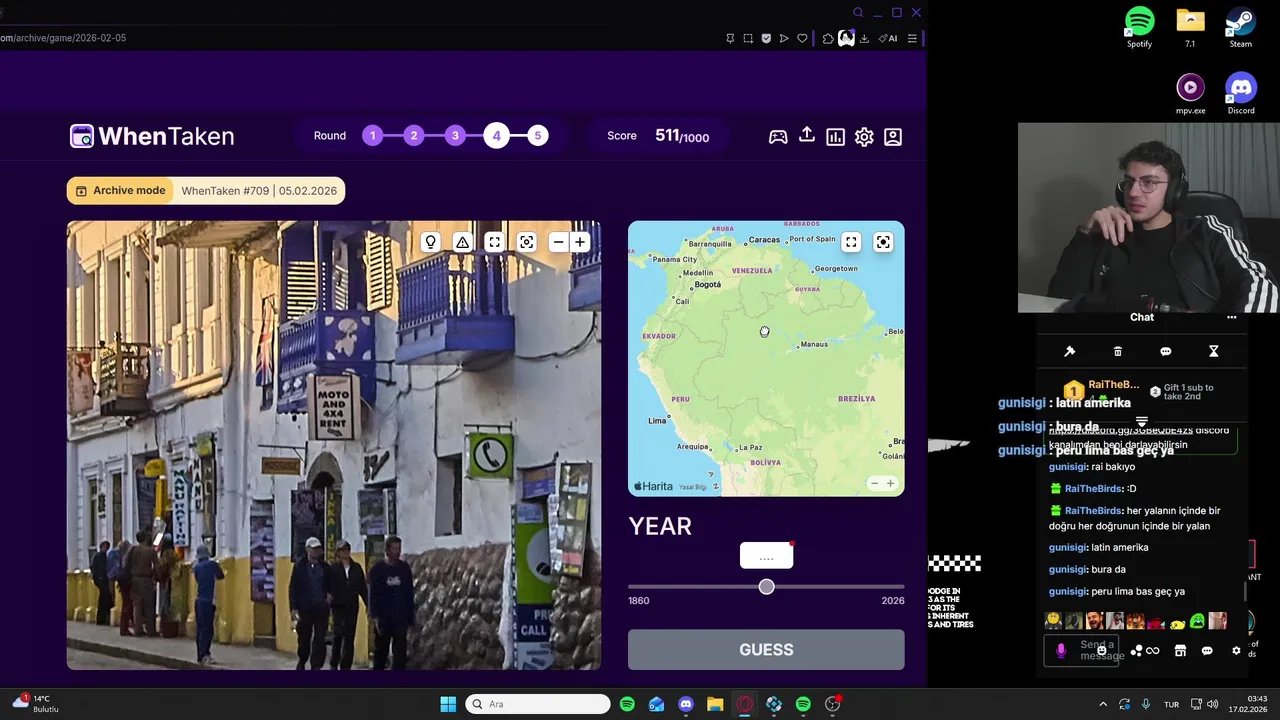The width and height of the screenshot is (1280, 720).
Task: Click the browser pin icon
Action: coord(730,39)
